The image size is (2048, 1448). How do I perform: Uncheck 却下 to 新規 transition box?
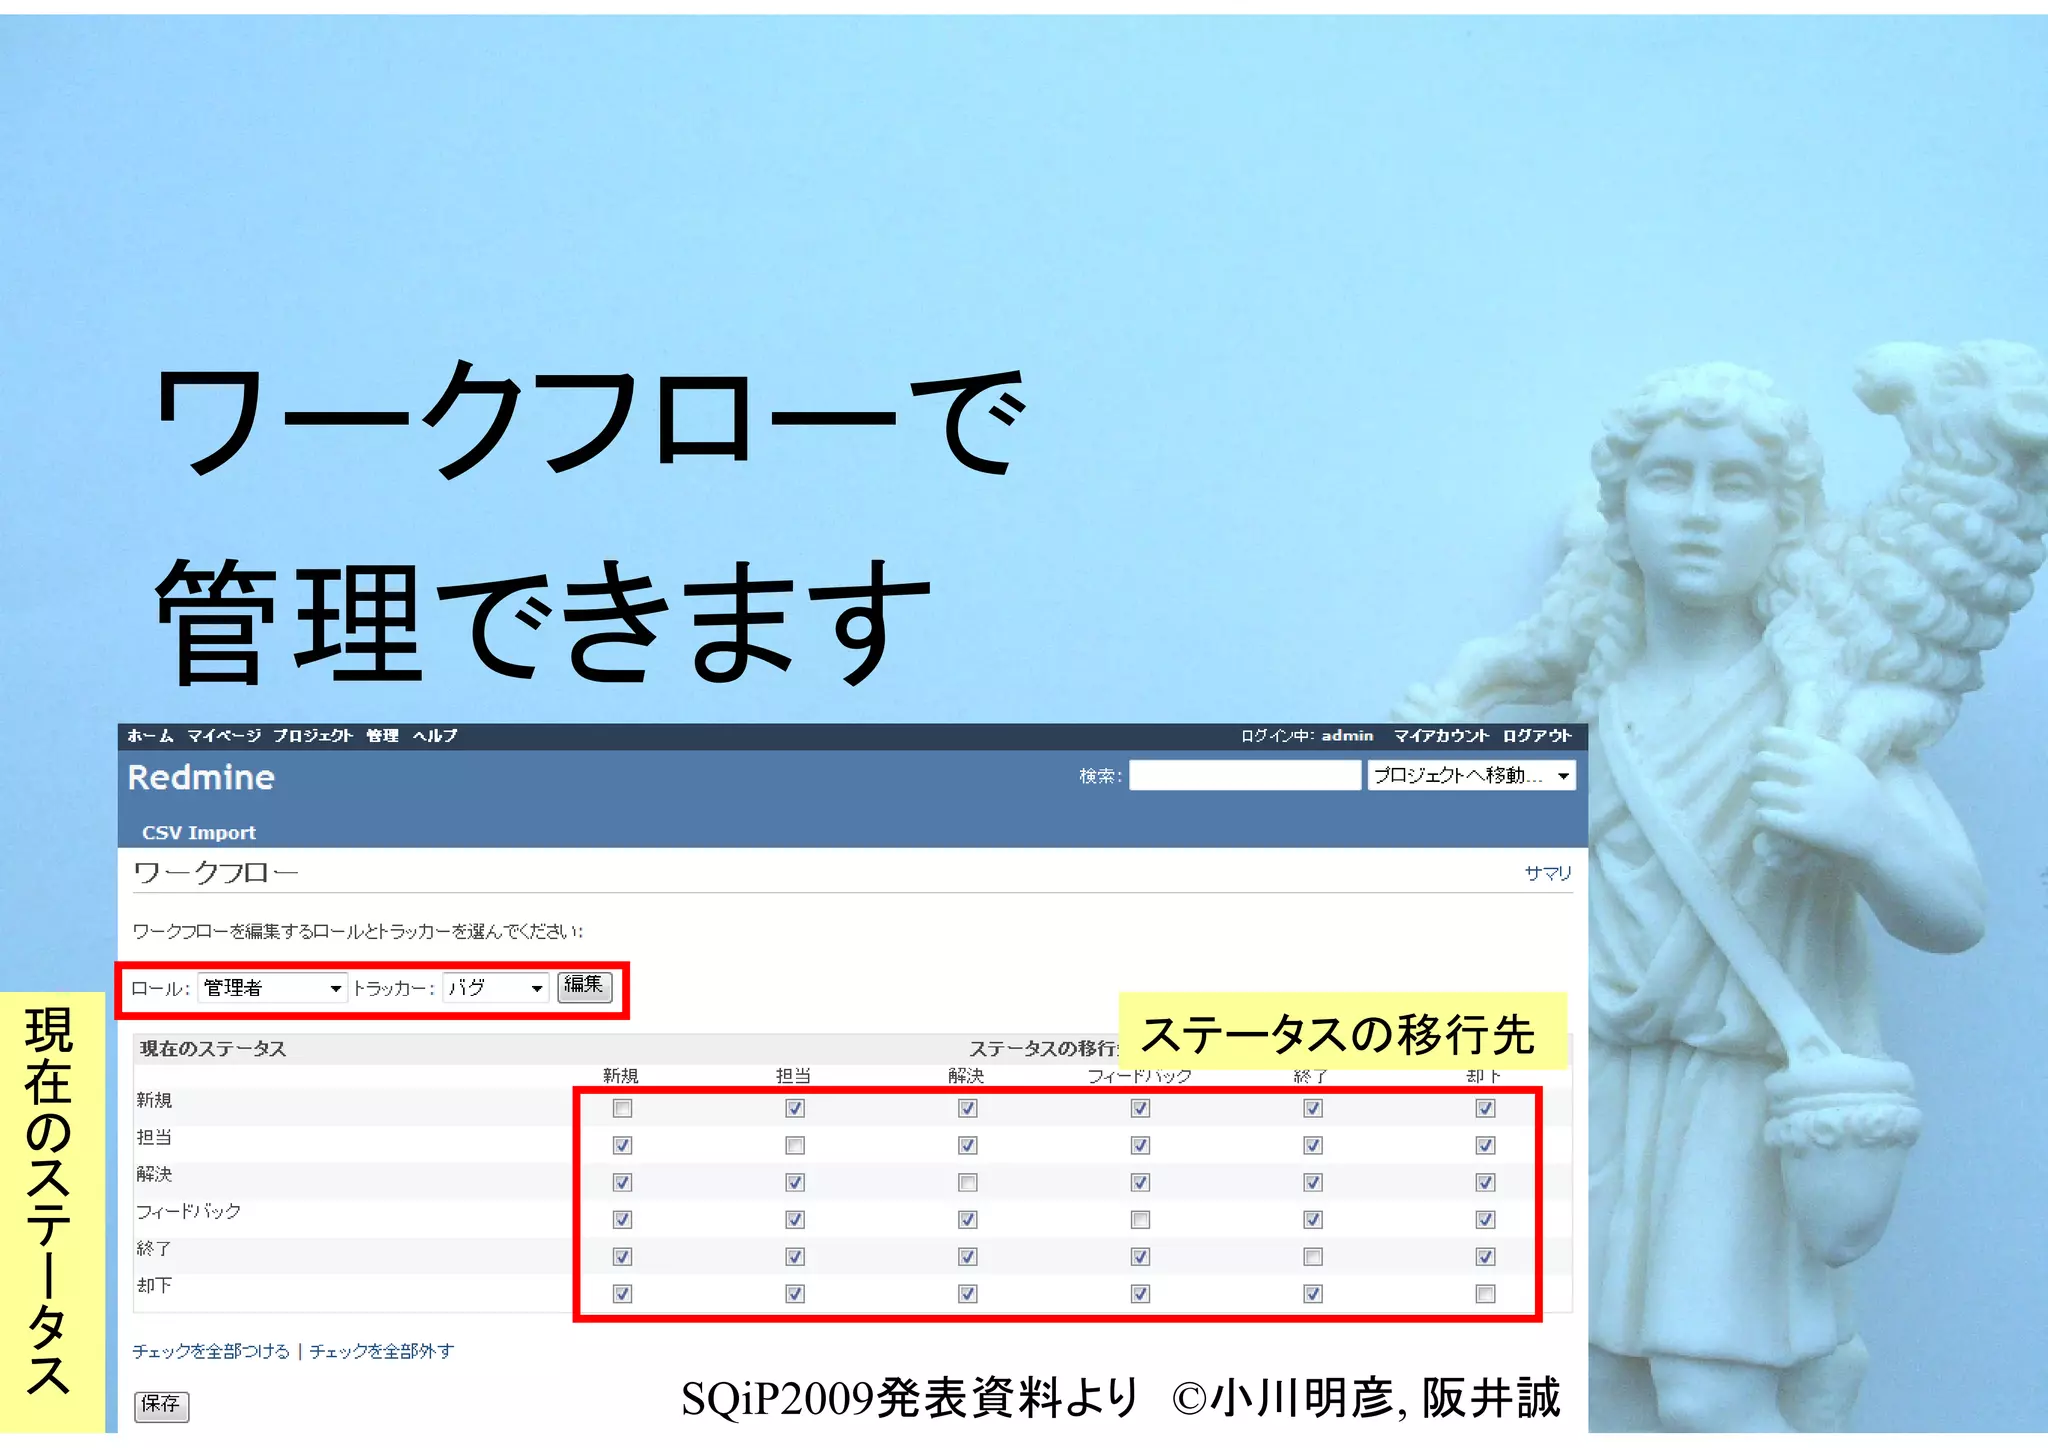point(622,1293)
